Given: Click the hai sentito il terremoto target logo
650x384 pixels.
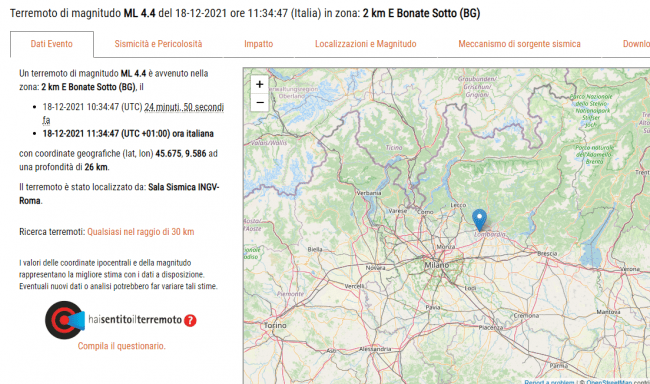Looking at the screenshot, I should point(65,320).
